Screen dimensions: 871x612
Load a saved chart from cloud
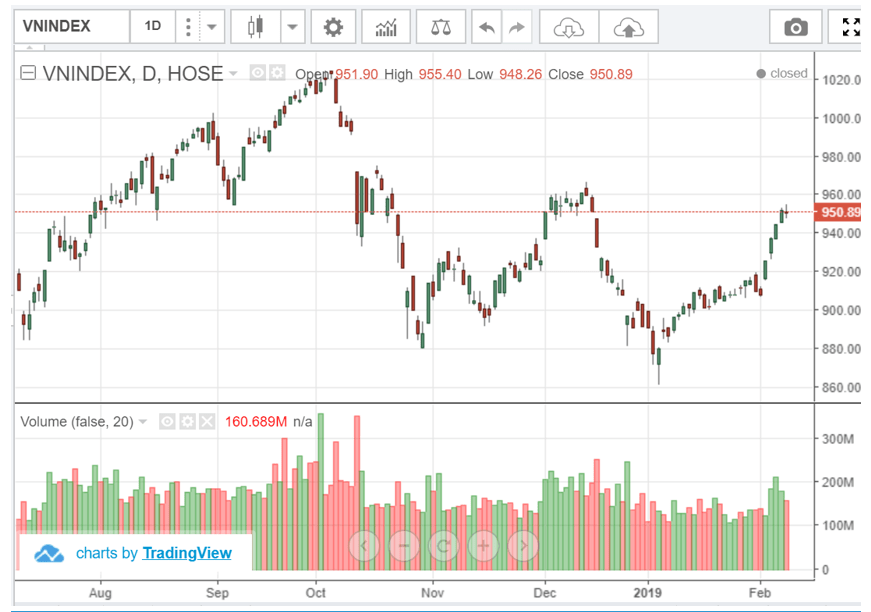coord(568,27)
